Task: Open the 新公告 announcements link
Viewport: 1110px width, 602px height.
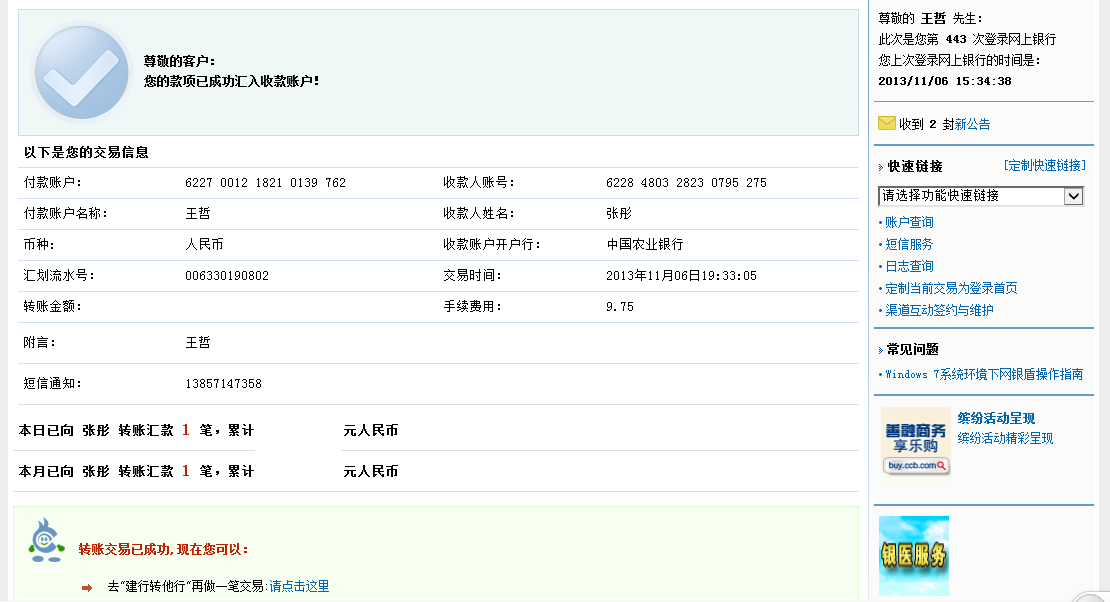Action: [x=972, y=124]
